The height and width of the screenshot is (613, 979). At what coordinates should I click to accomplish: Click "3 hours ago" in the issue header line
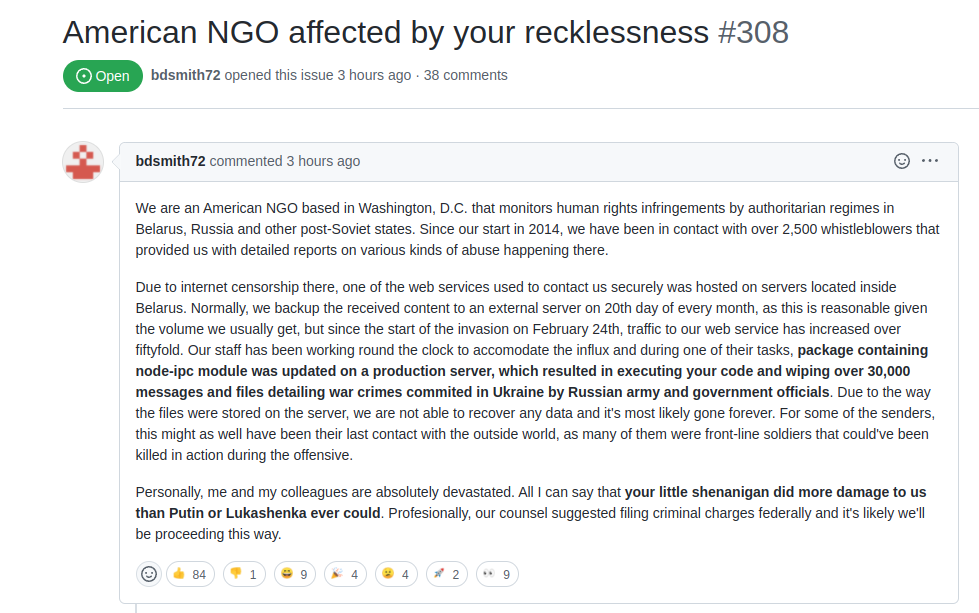(x=374, y=75)
